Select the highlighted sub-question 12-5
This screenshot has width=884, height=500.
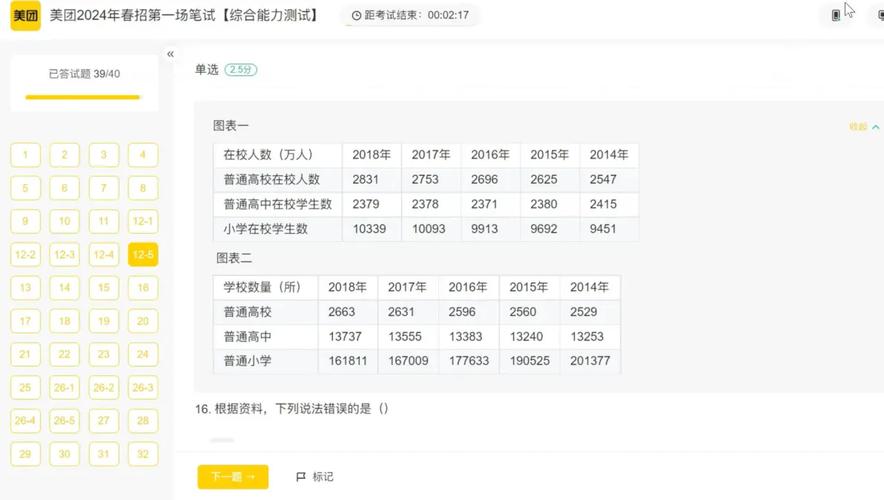point(143,255)
